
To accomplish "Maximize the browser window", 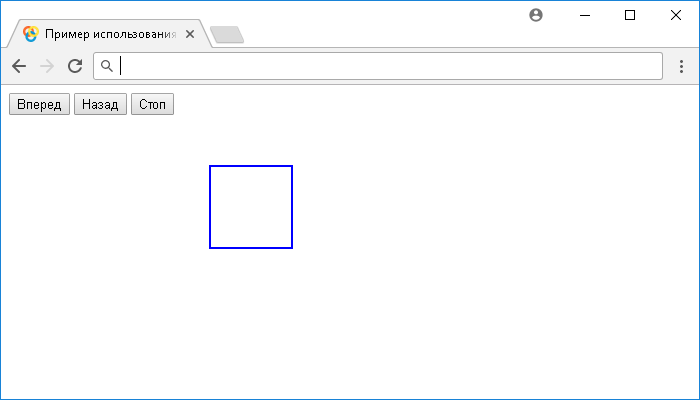I will click(x=630, y=15).
